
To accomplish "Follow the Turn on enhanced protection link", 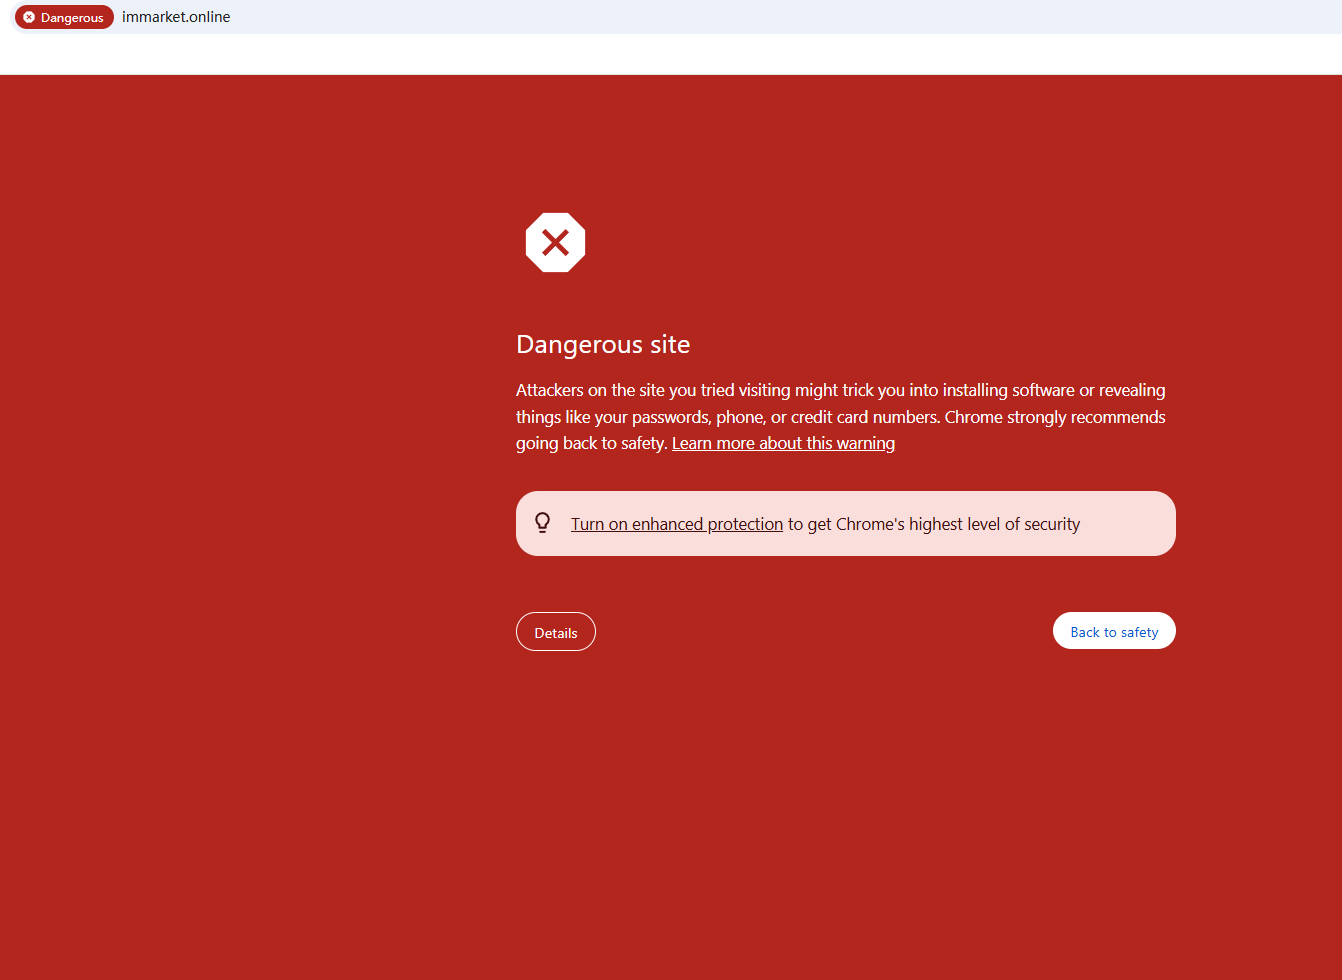I will pos(676,524).
